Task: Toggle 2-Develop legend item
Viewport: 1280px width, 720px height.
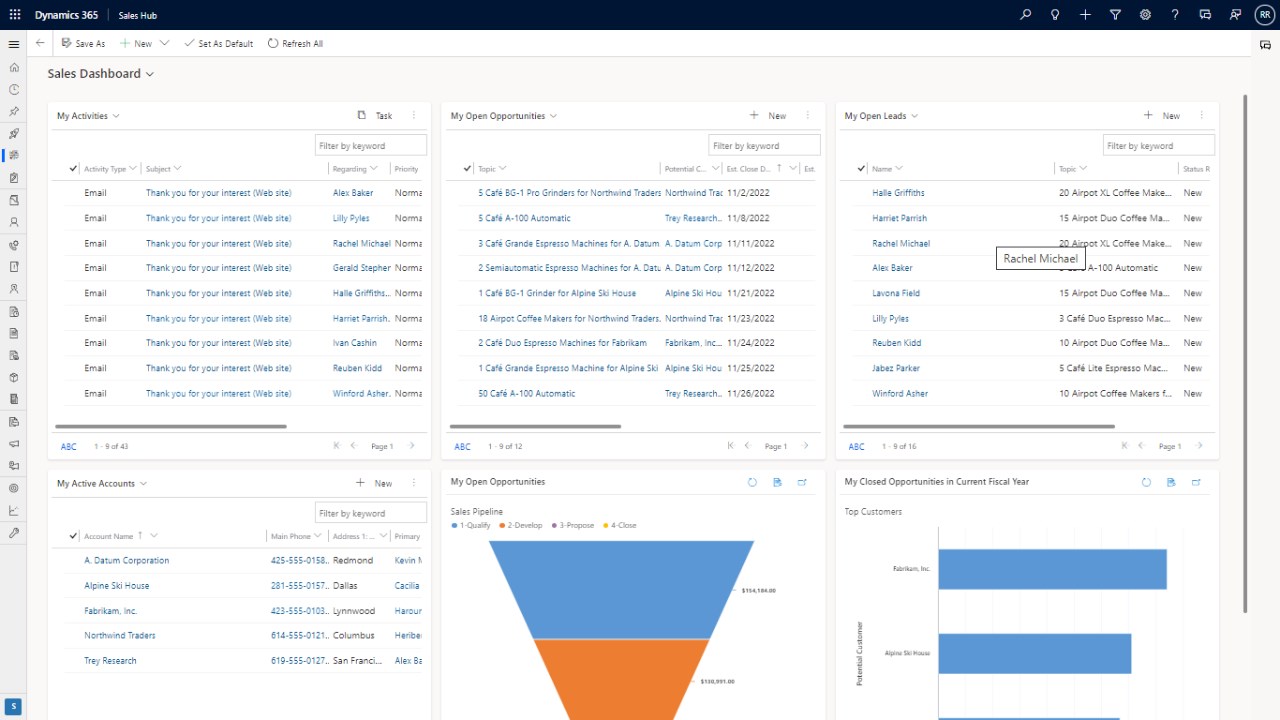Action: (x=523, y=525)
